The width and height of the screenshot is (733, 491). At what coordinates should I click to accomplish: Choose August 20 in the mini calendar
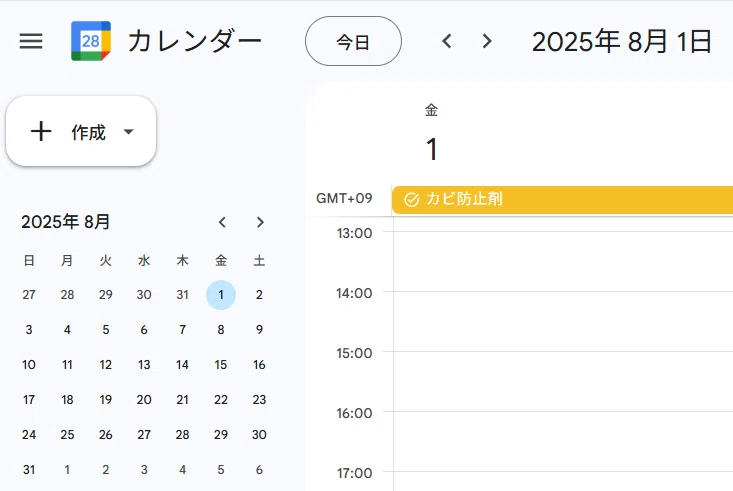(x=144, y=400)
